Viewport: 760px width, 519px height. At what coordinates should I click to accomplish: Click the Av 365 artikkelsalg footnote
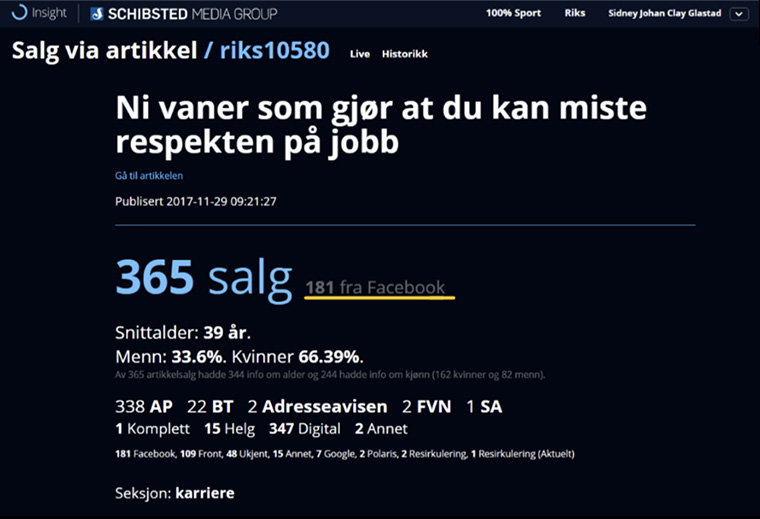(x=330, y=375)
